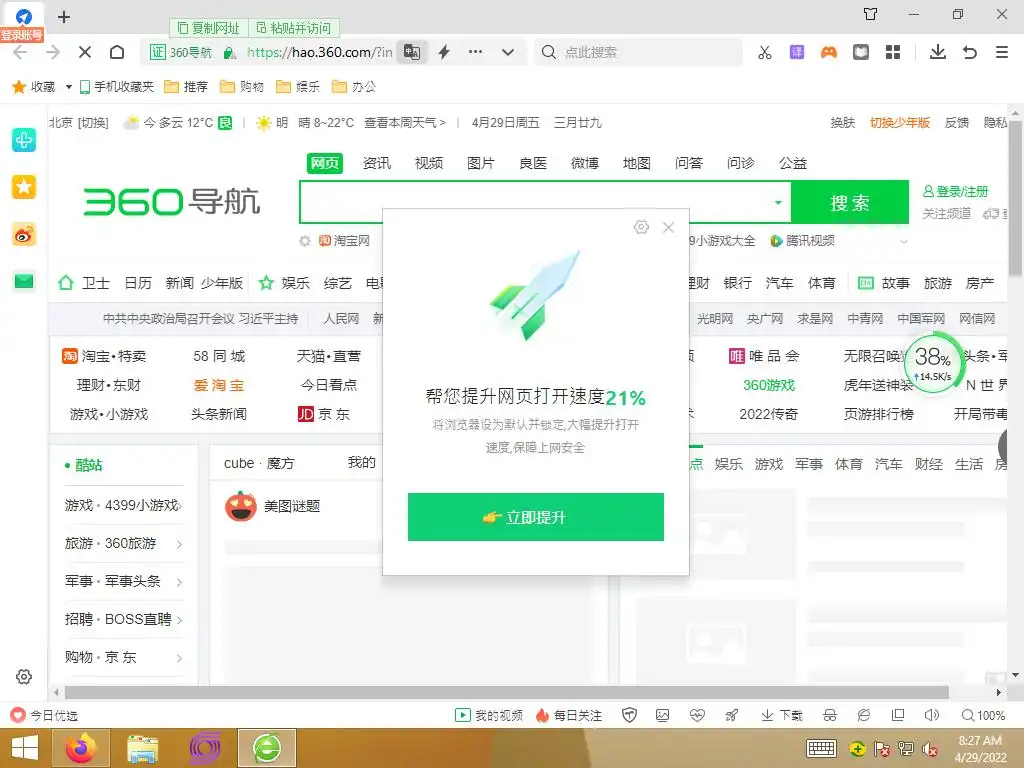Click 切换少年版 link
This screenshot has height=768, width=1024.
(900, 123)
